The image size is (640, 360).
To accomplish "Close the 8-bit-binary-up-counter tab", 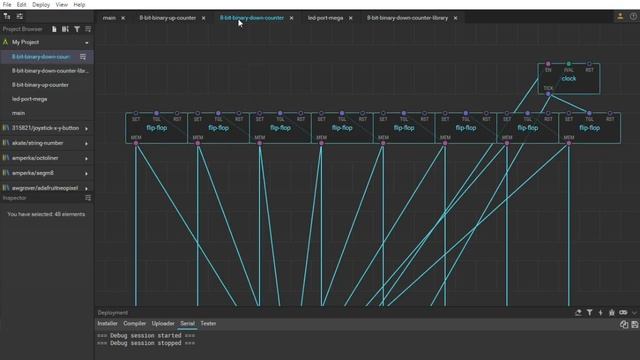I will [x=203, y=18].
